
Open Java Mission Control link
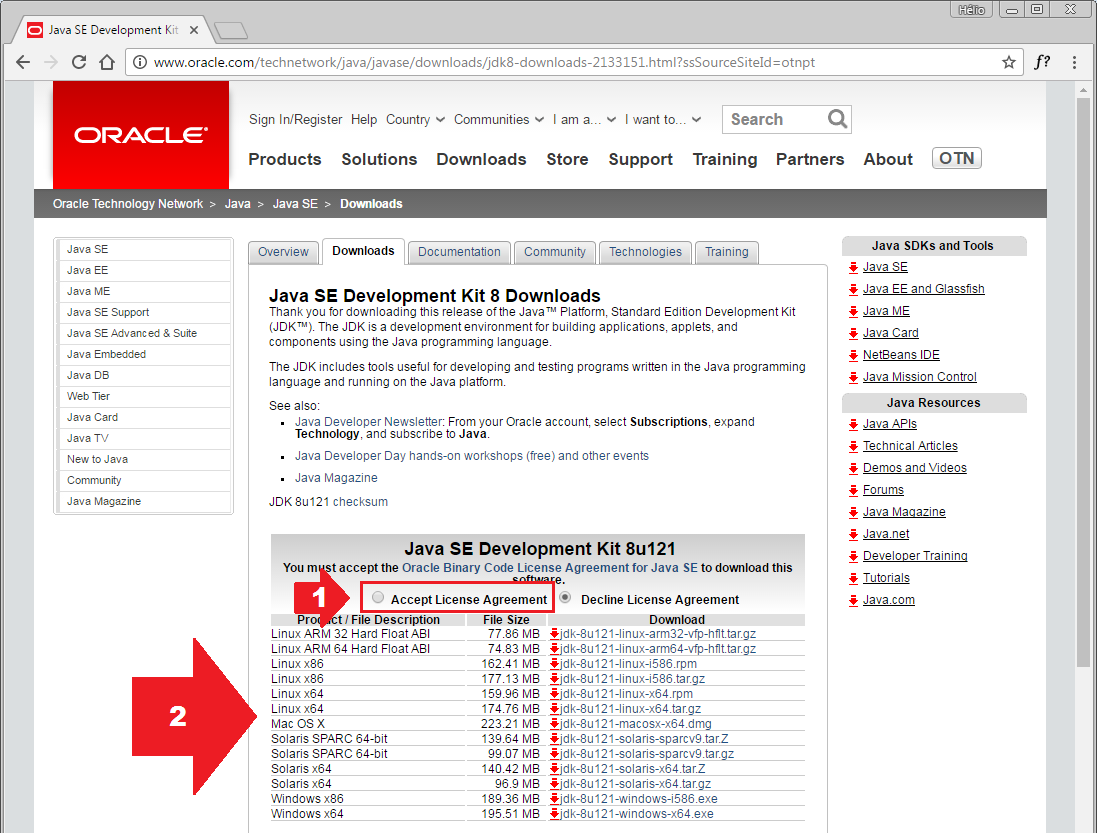919,377
